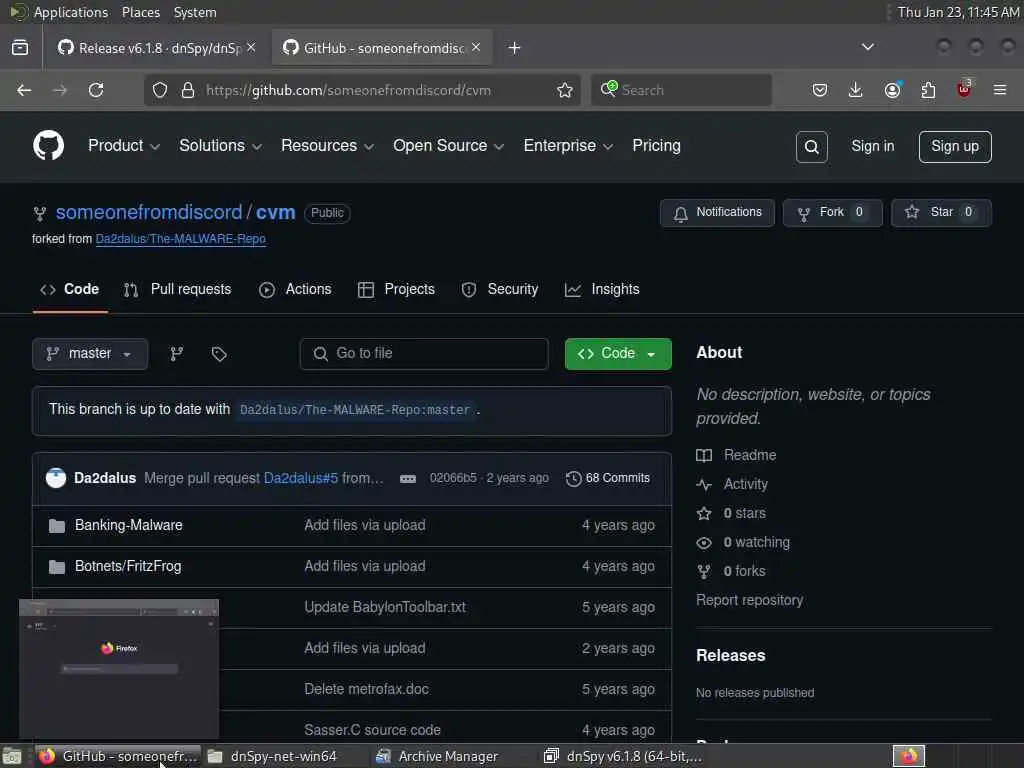View the 68 Commits history
This screenshot has height=768, width=1024.
point(607,479)
